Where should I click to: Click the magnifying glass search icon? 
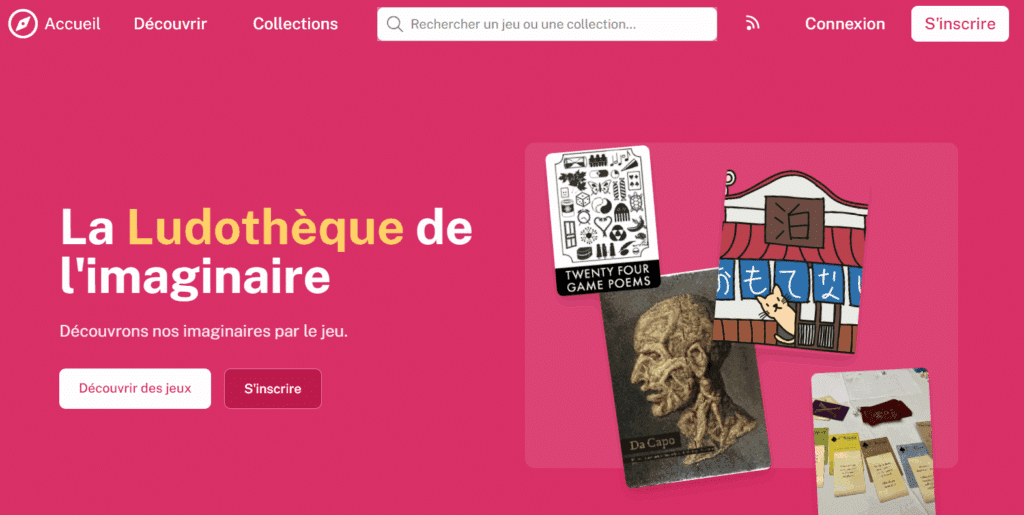[394, 24]
